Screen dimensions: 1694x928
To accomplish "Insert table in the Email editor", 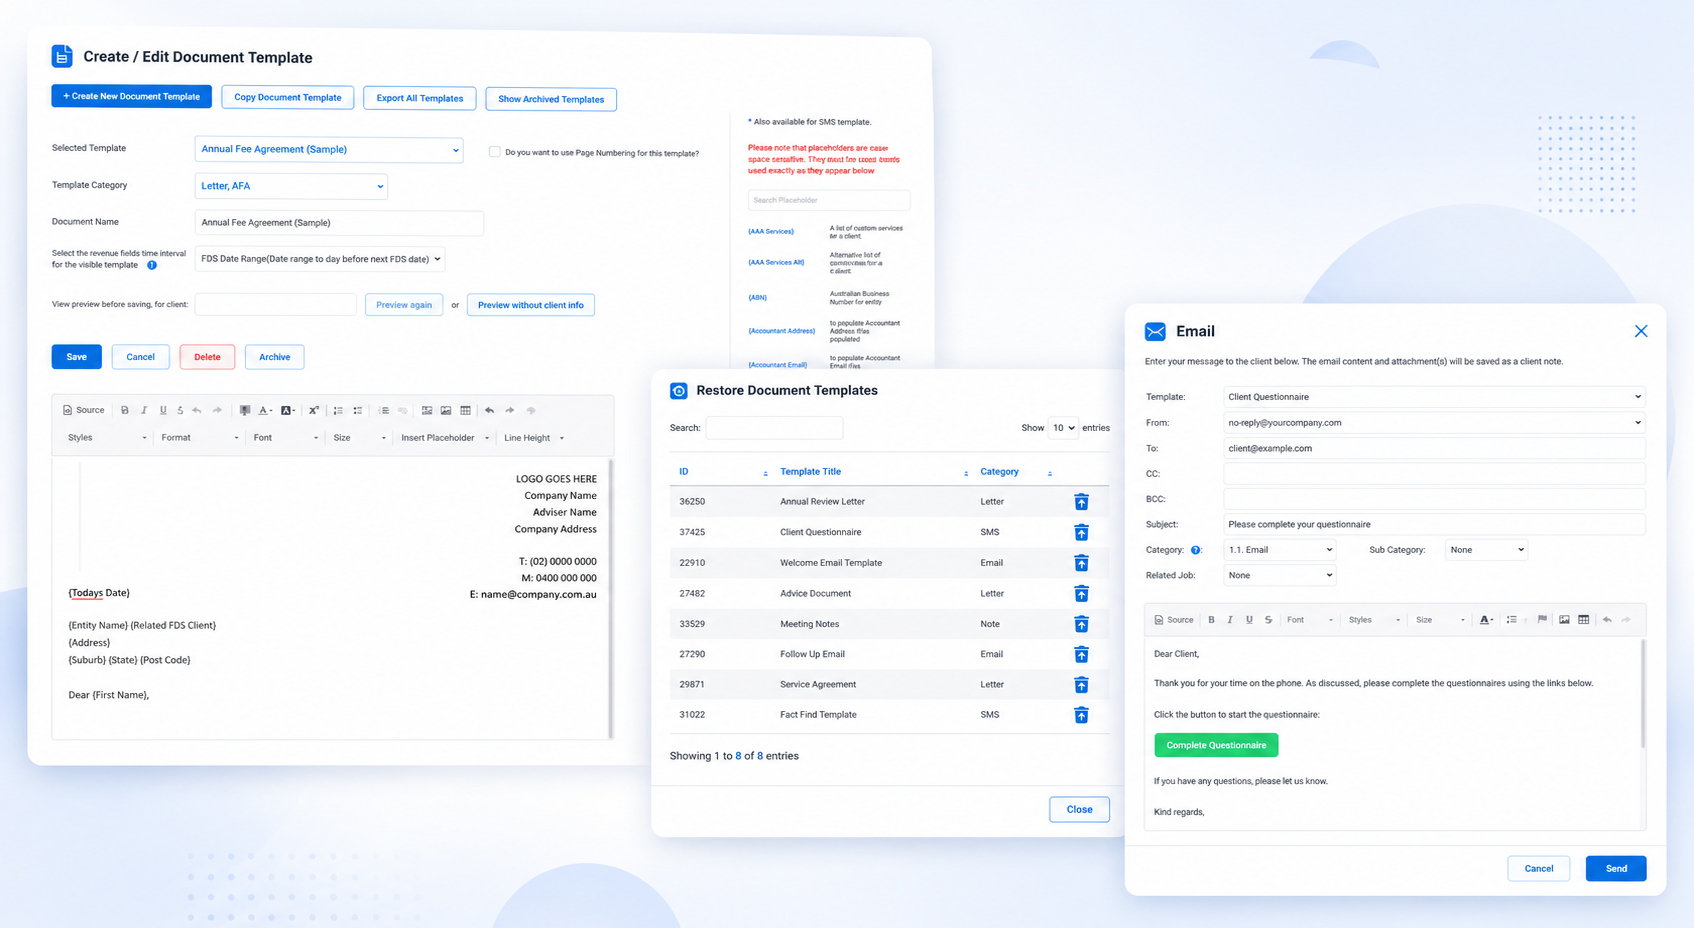I will pos(1583,620).
